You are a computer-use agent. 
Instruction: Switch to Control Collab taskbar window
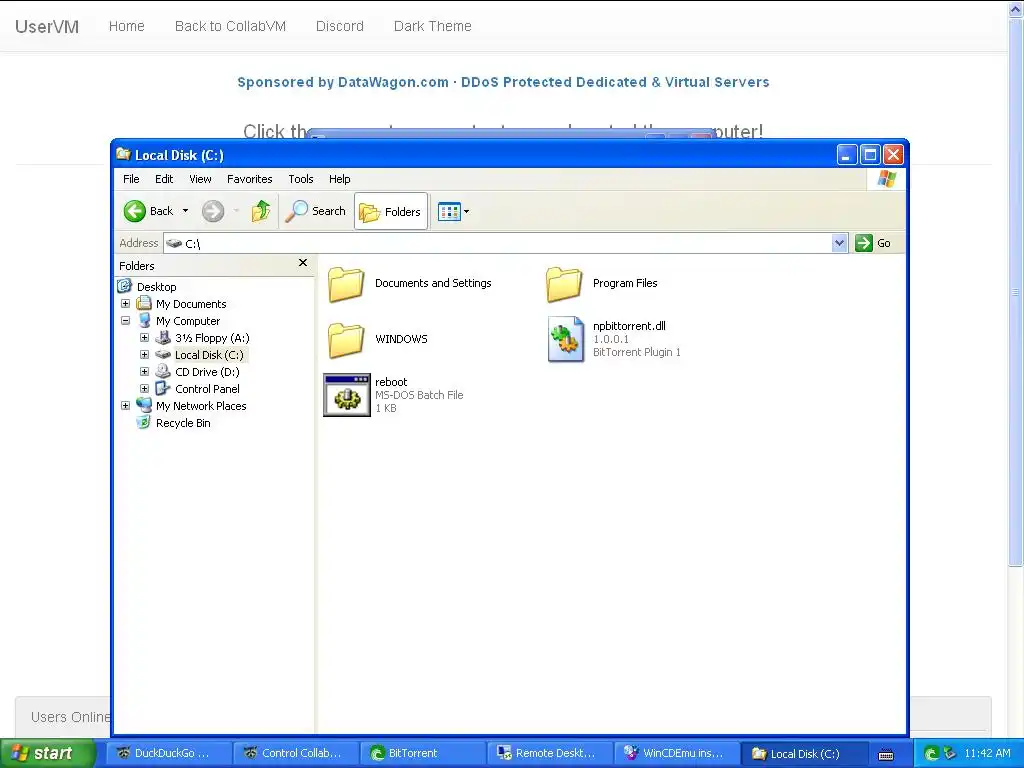[295, 753]
